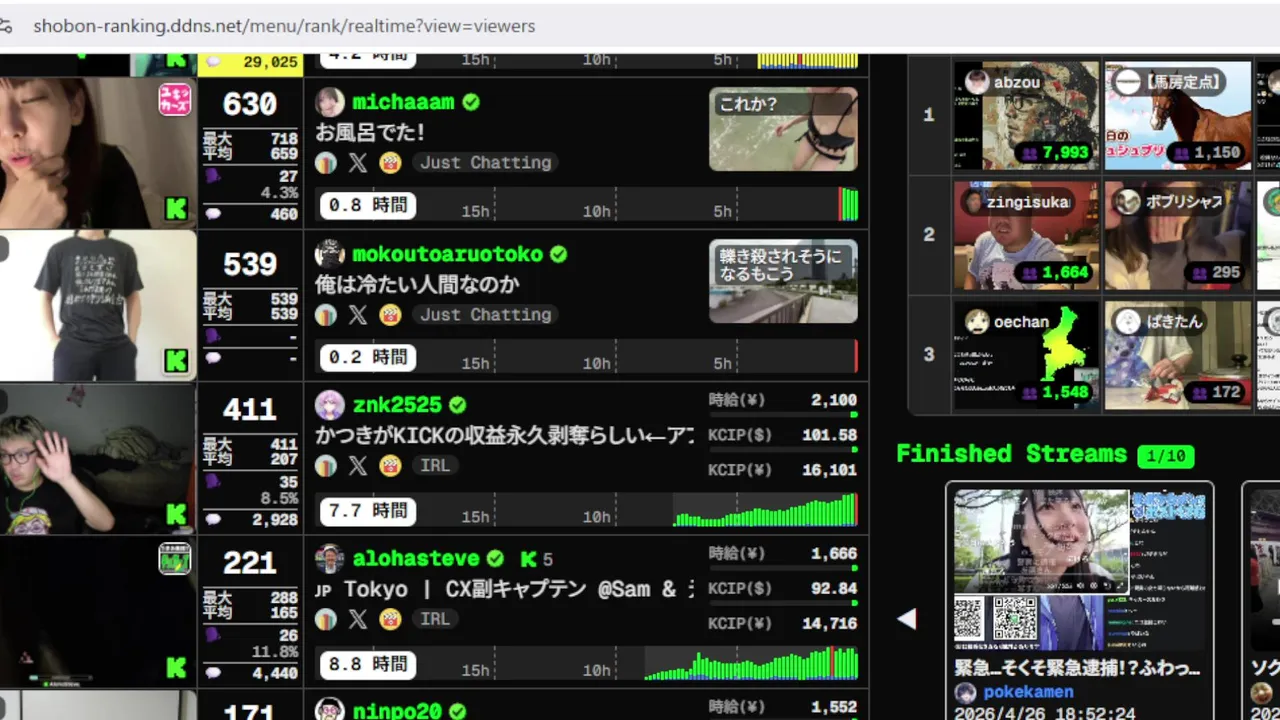Open mokoutoaruotoko's stats chart icon
Image resolution: width=1280 pixels, height=720 pixels.
pos(326,314)
